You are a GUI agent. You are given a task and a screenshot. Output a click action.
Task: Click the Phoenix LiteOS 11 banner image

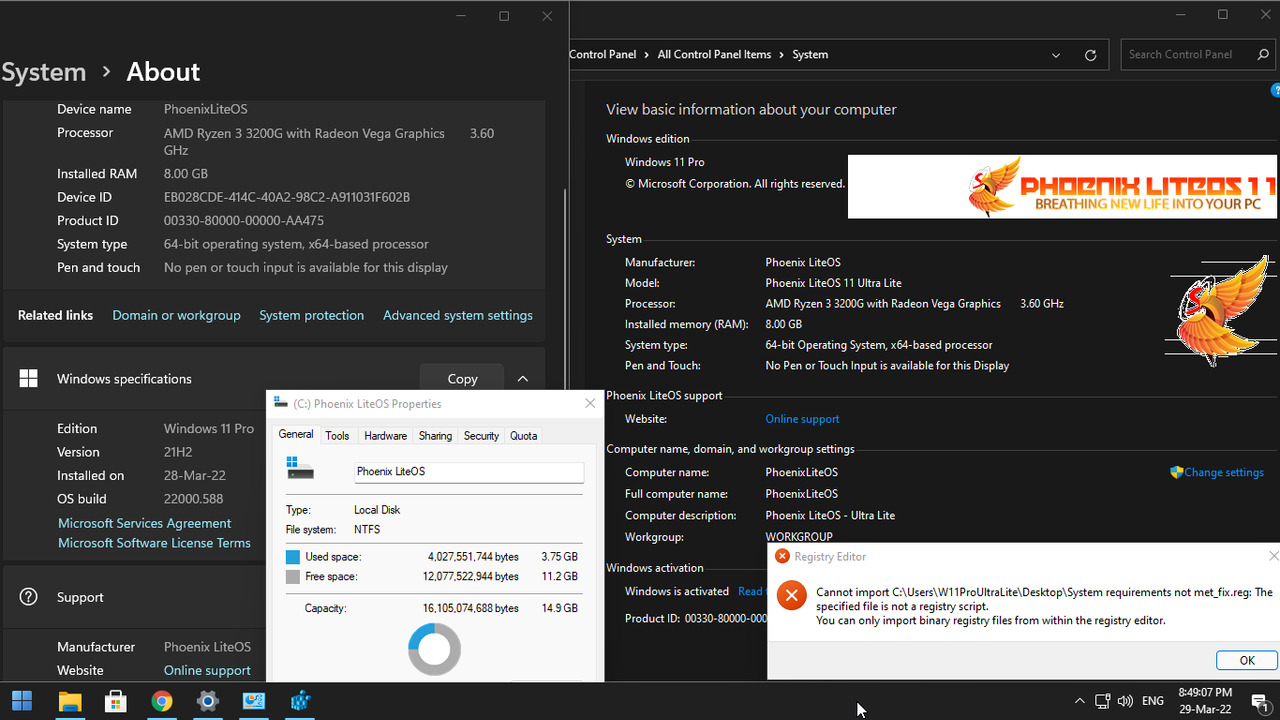click(1063, 186)
